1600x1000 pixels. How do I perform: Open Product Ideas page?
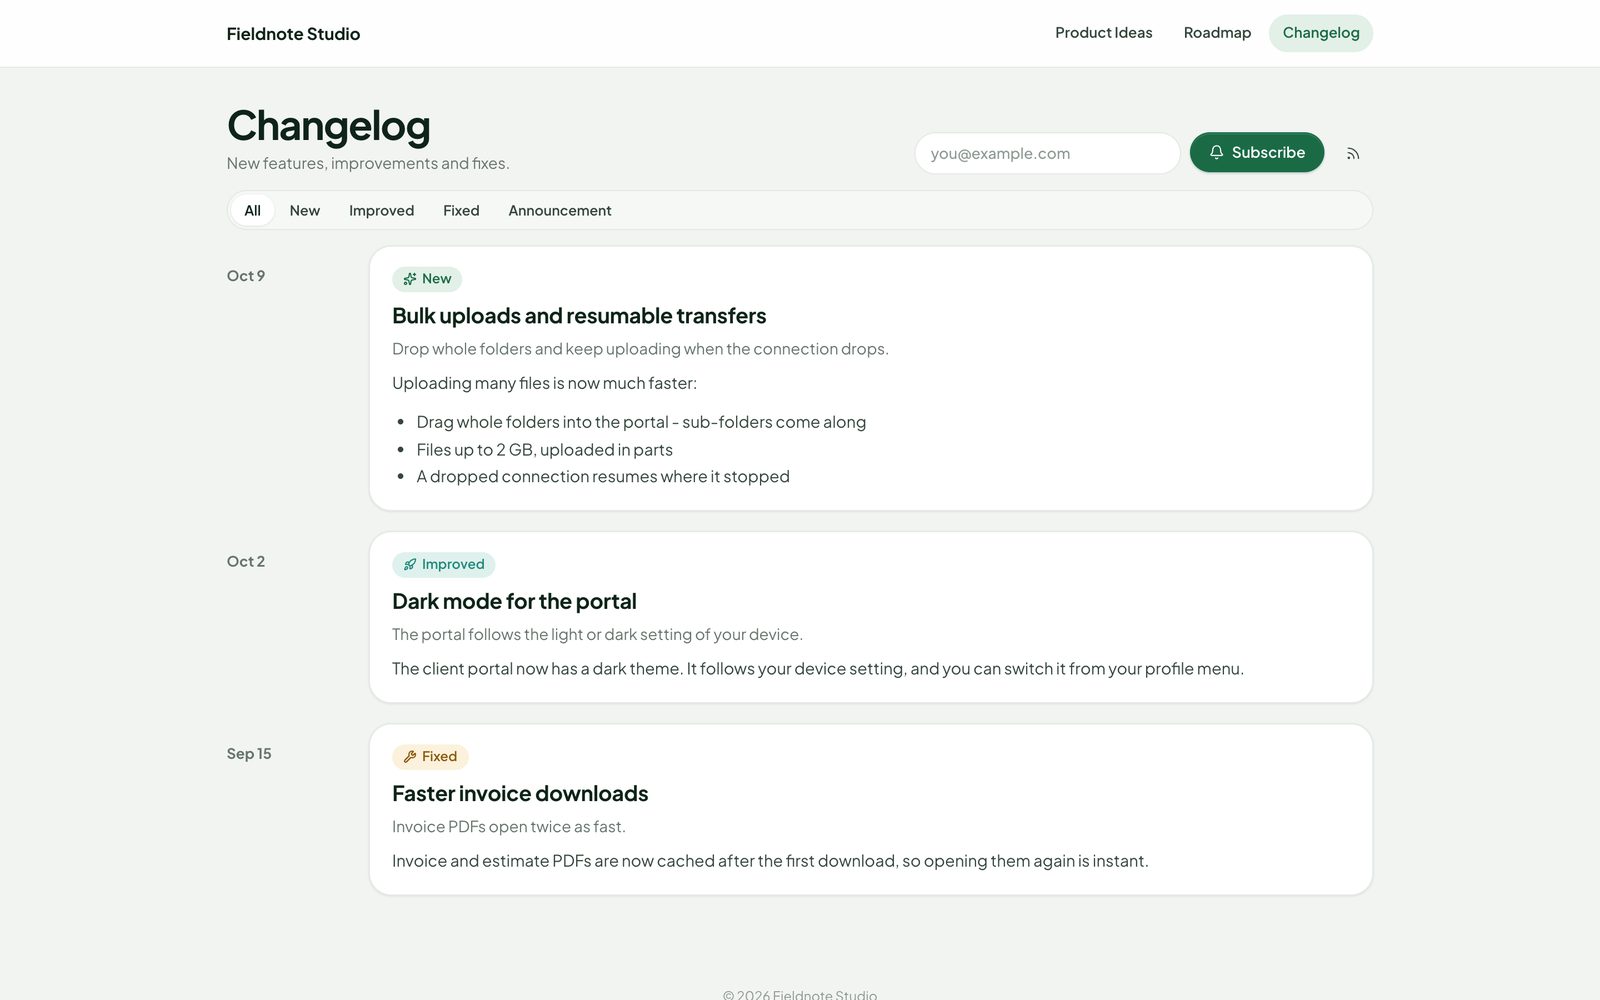1104,33
